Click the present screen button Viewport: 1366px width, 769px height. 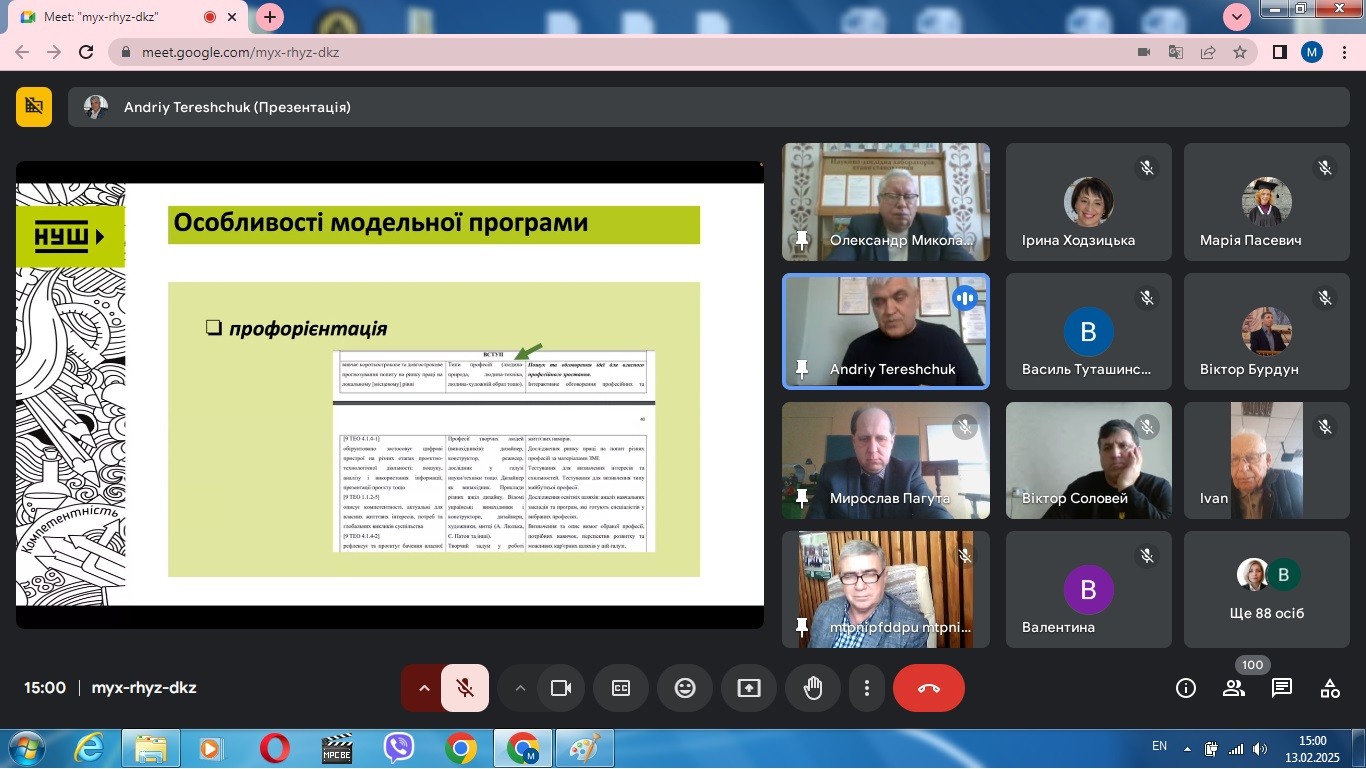click(749, 688)
